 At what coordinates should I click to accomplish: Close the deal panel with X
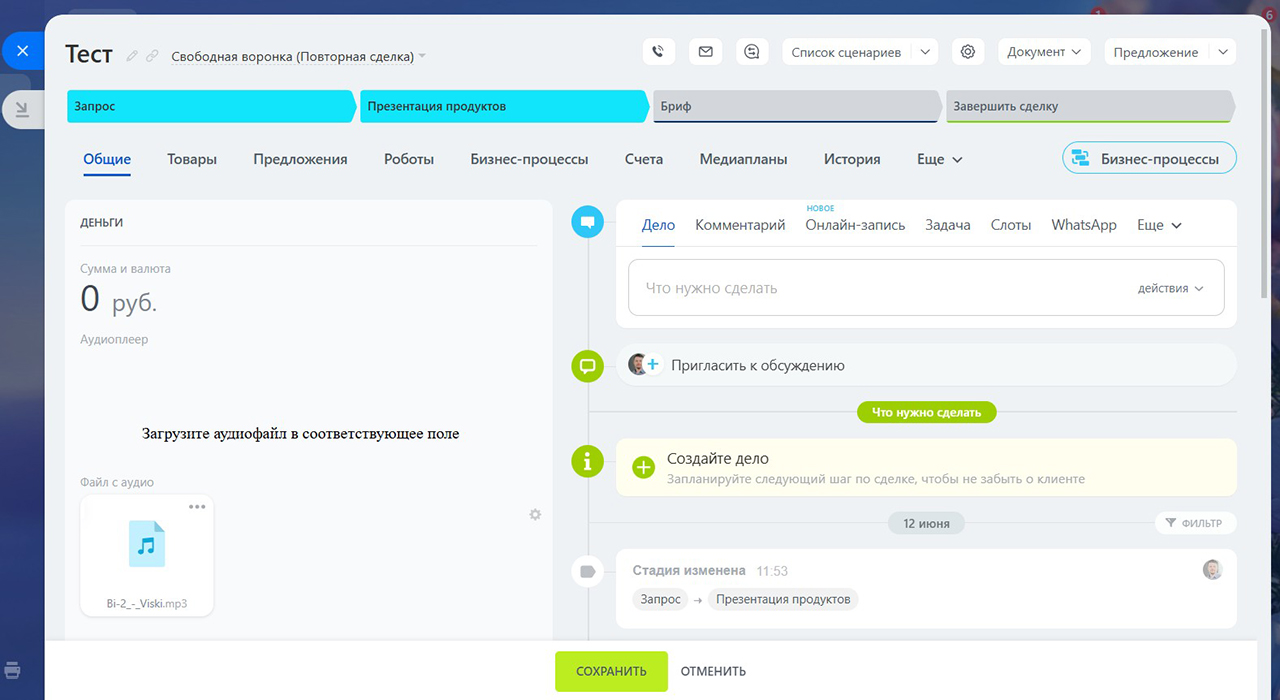(23, 51)
